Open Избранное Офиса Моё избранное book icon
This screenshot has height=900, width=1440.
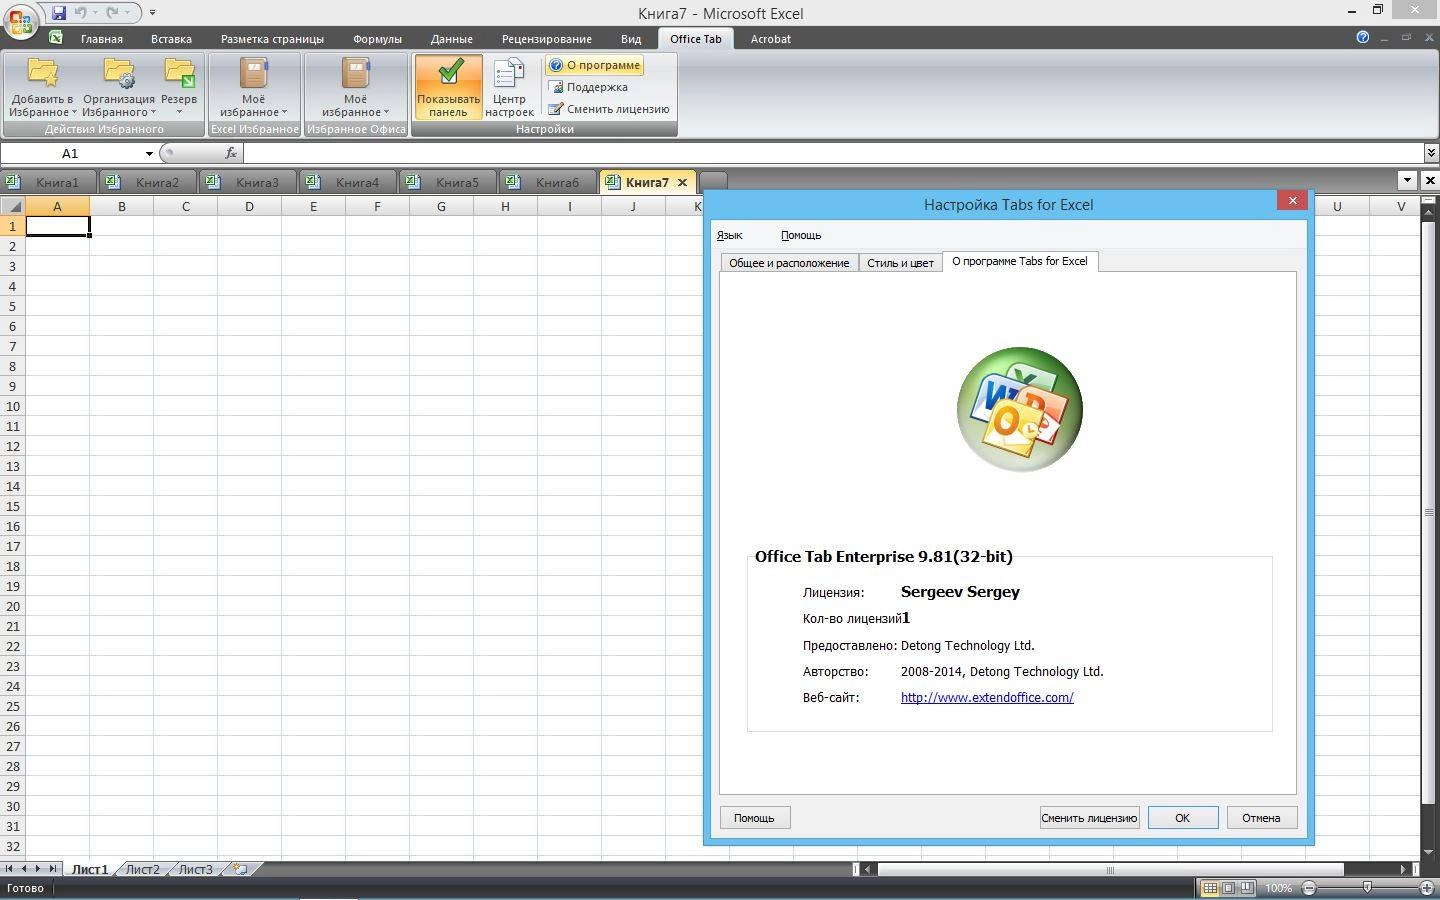click(x=356, y=73)
